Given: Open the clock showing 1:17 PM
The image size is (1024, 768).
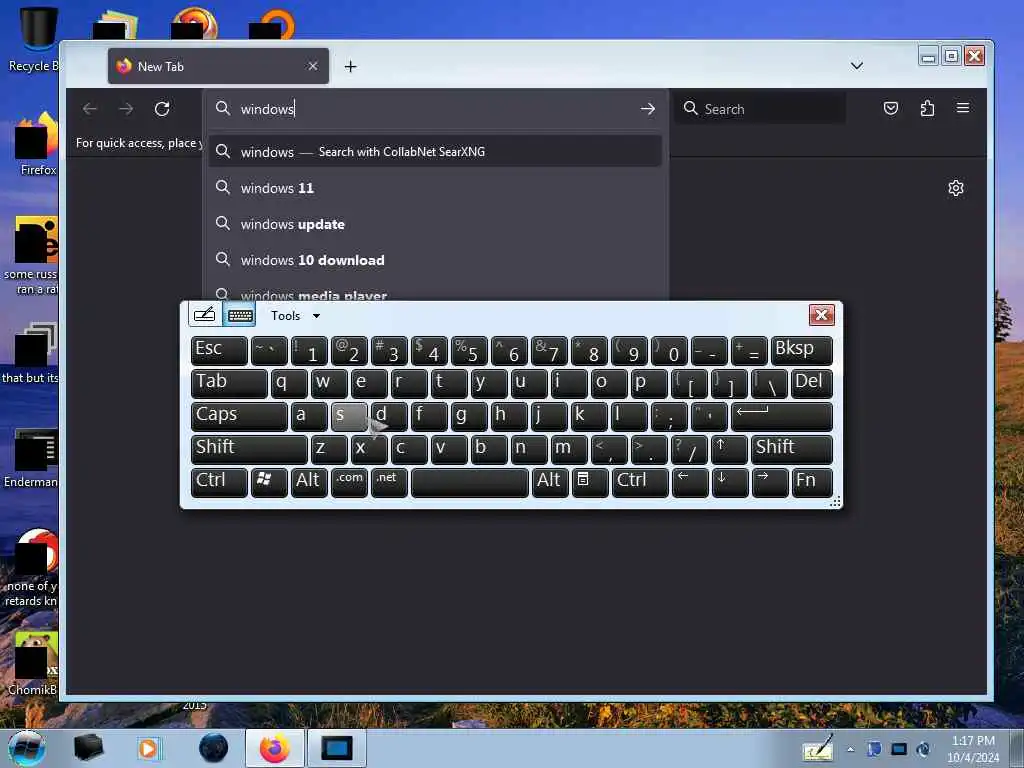Looking at the screenshot, I should [973, 748].
